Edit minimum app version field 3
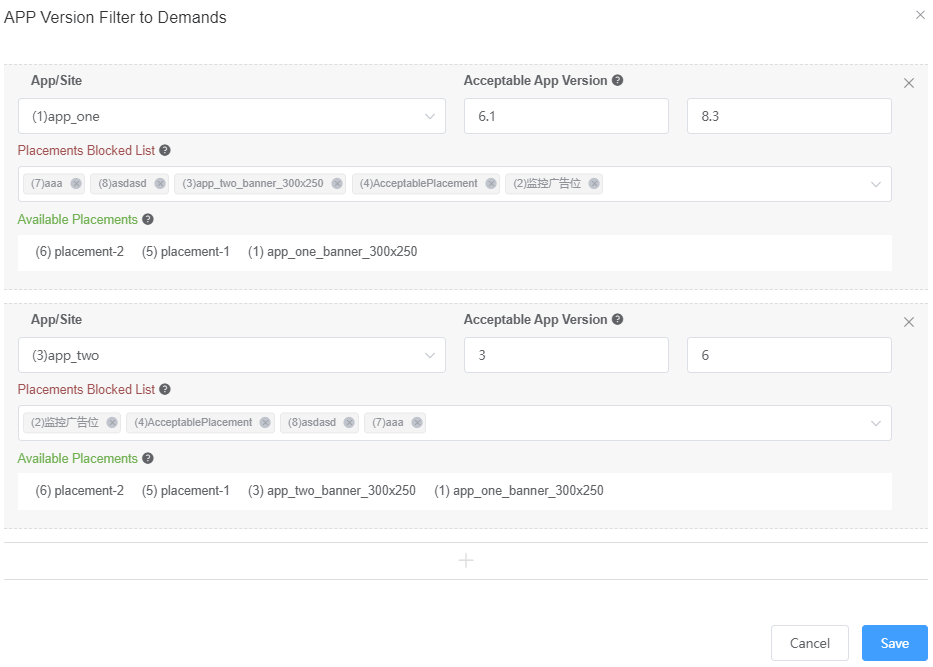 [x=566, y=355]
